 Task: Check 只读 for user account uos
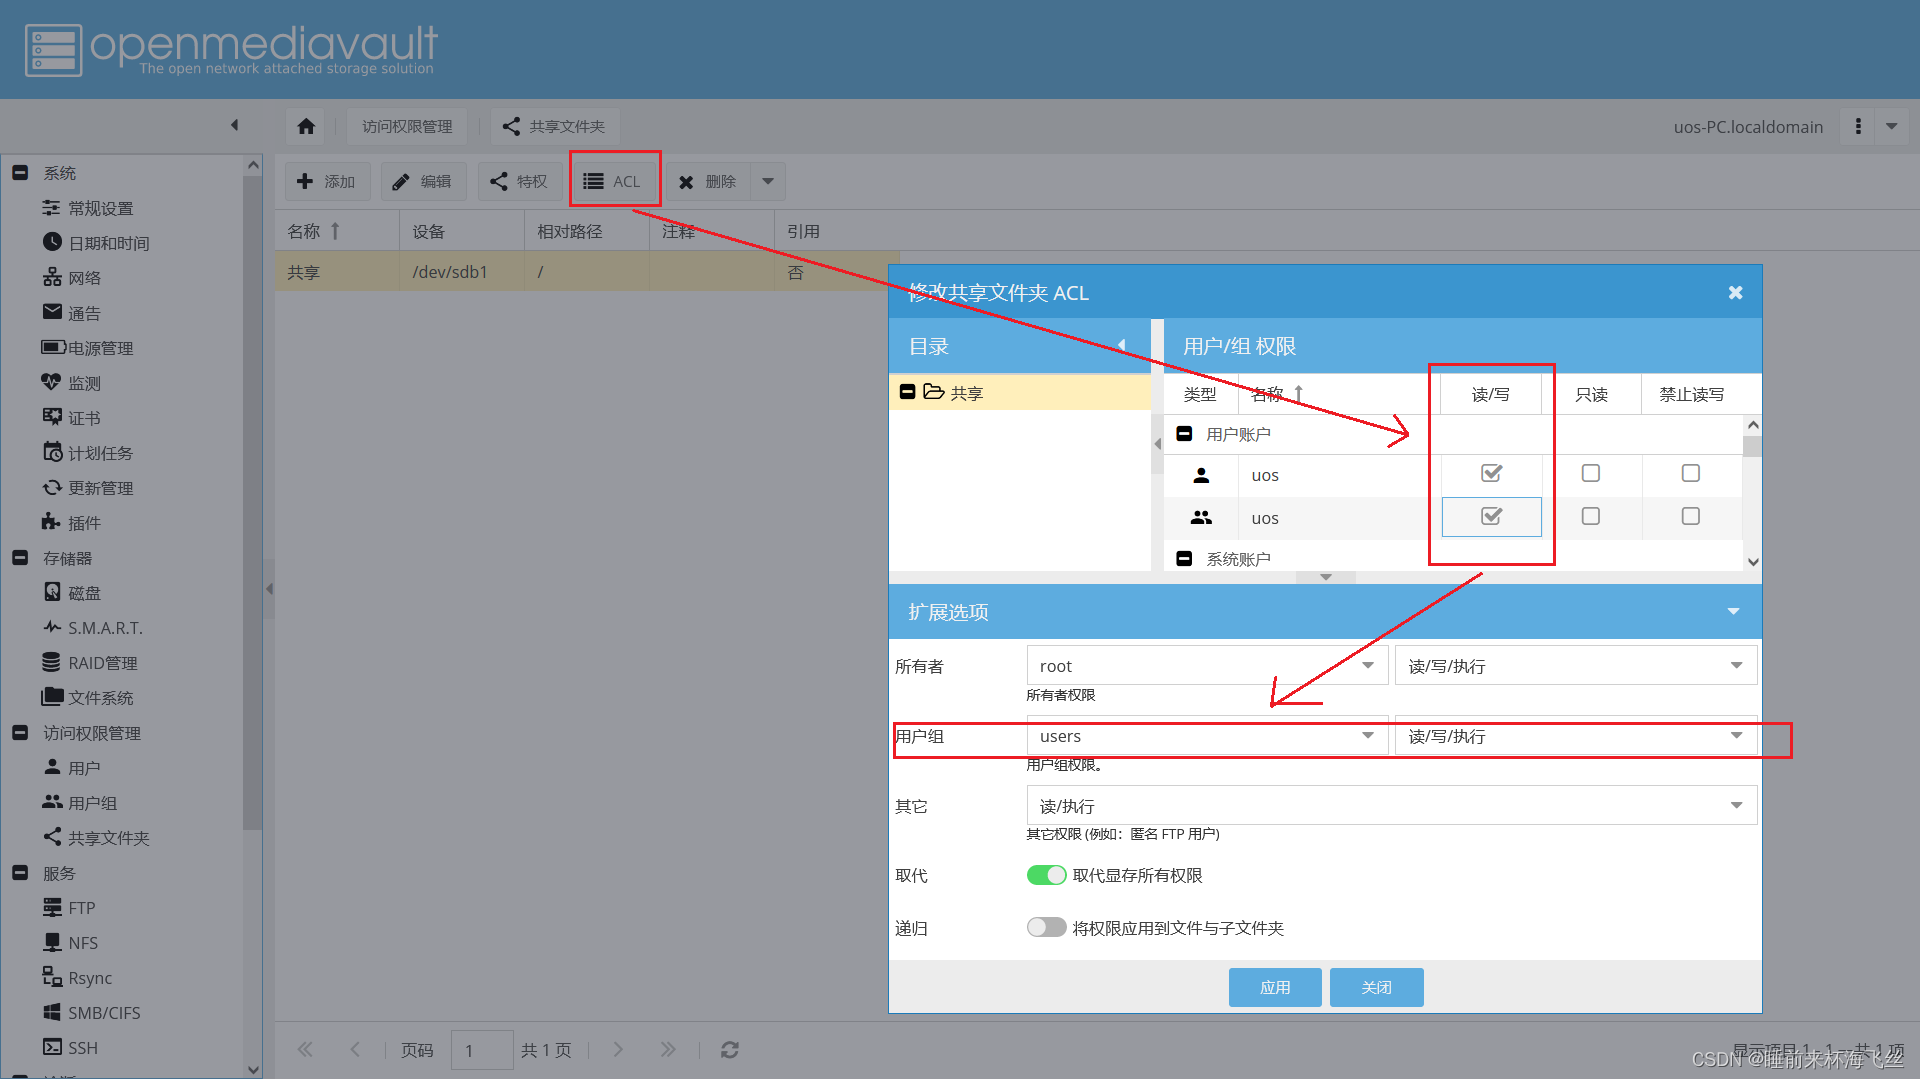click(x=1591, y=473)
